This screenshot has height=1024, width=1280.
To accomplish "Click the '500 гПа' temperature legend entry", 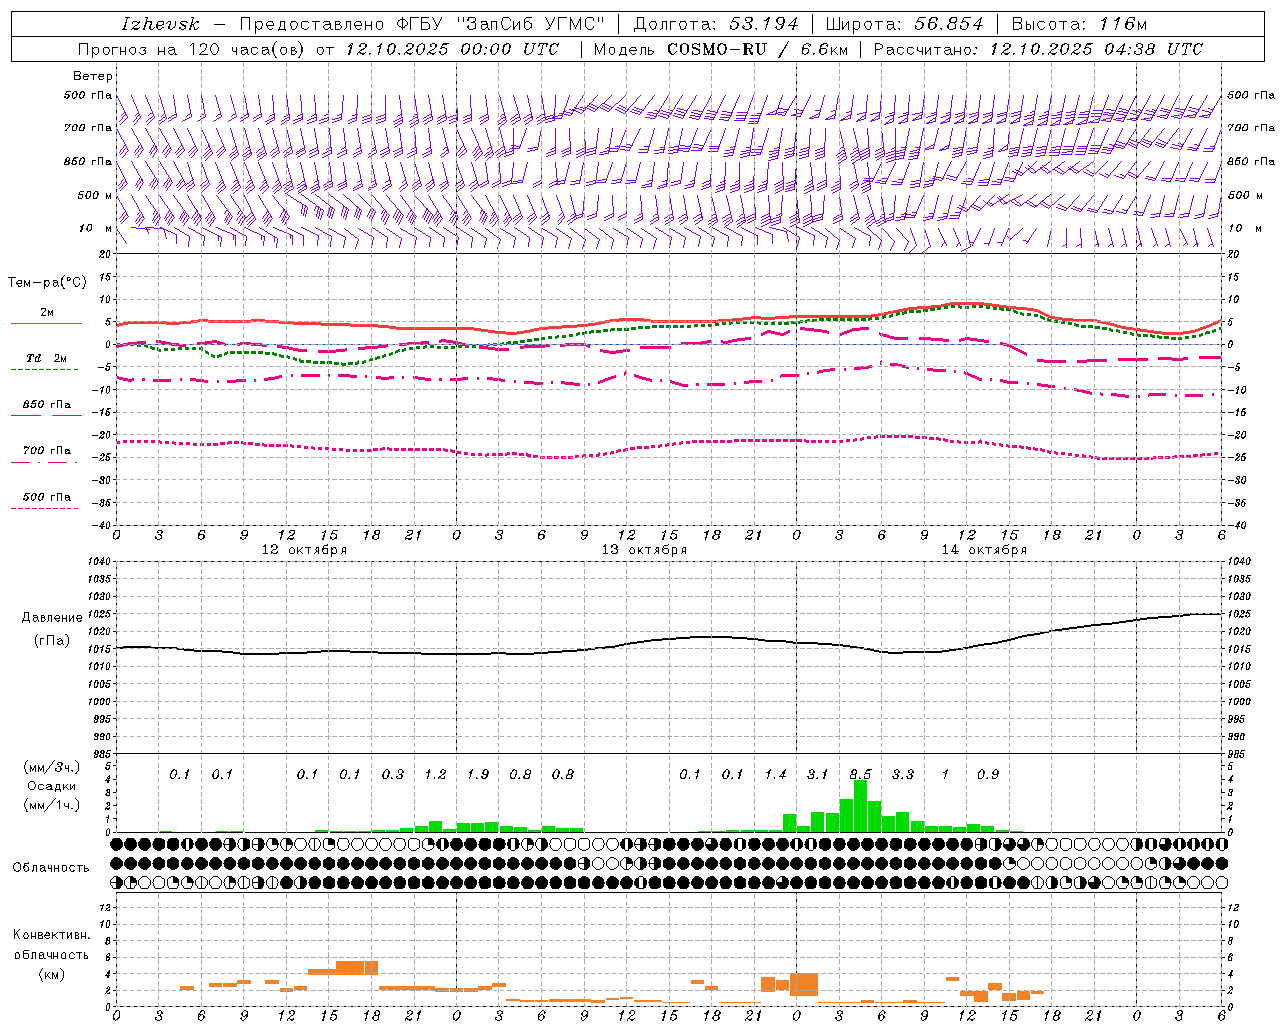I will (x=47, y=497).
